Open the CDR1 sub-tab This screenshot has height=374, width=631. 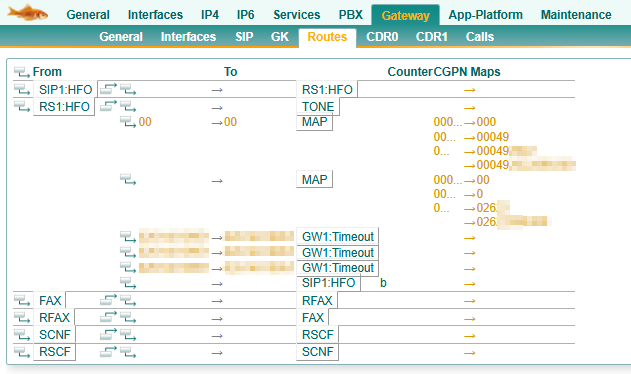tap(431, 37)
